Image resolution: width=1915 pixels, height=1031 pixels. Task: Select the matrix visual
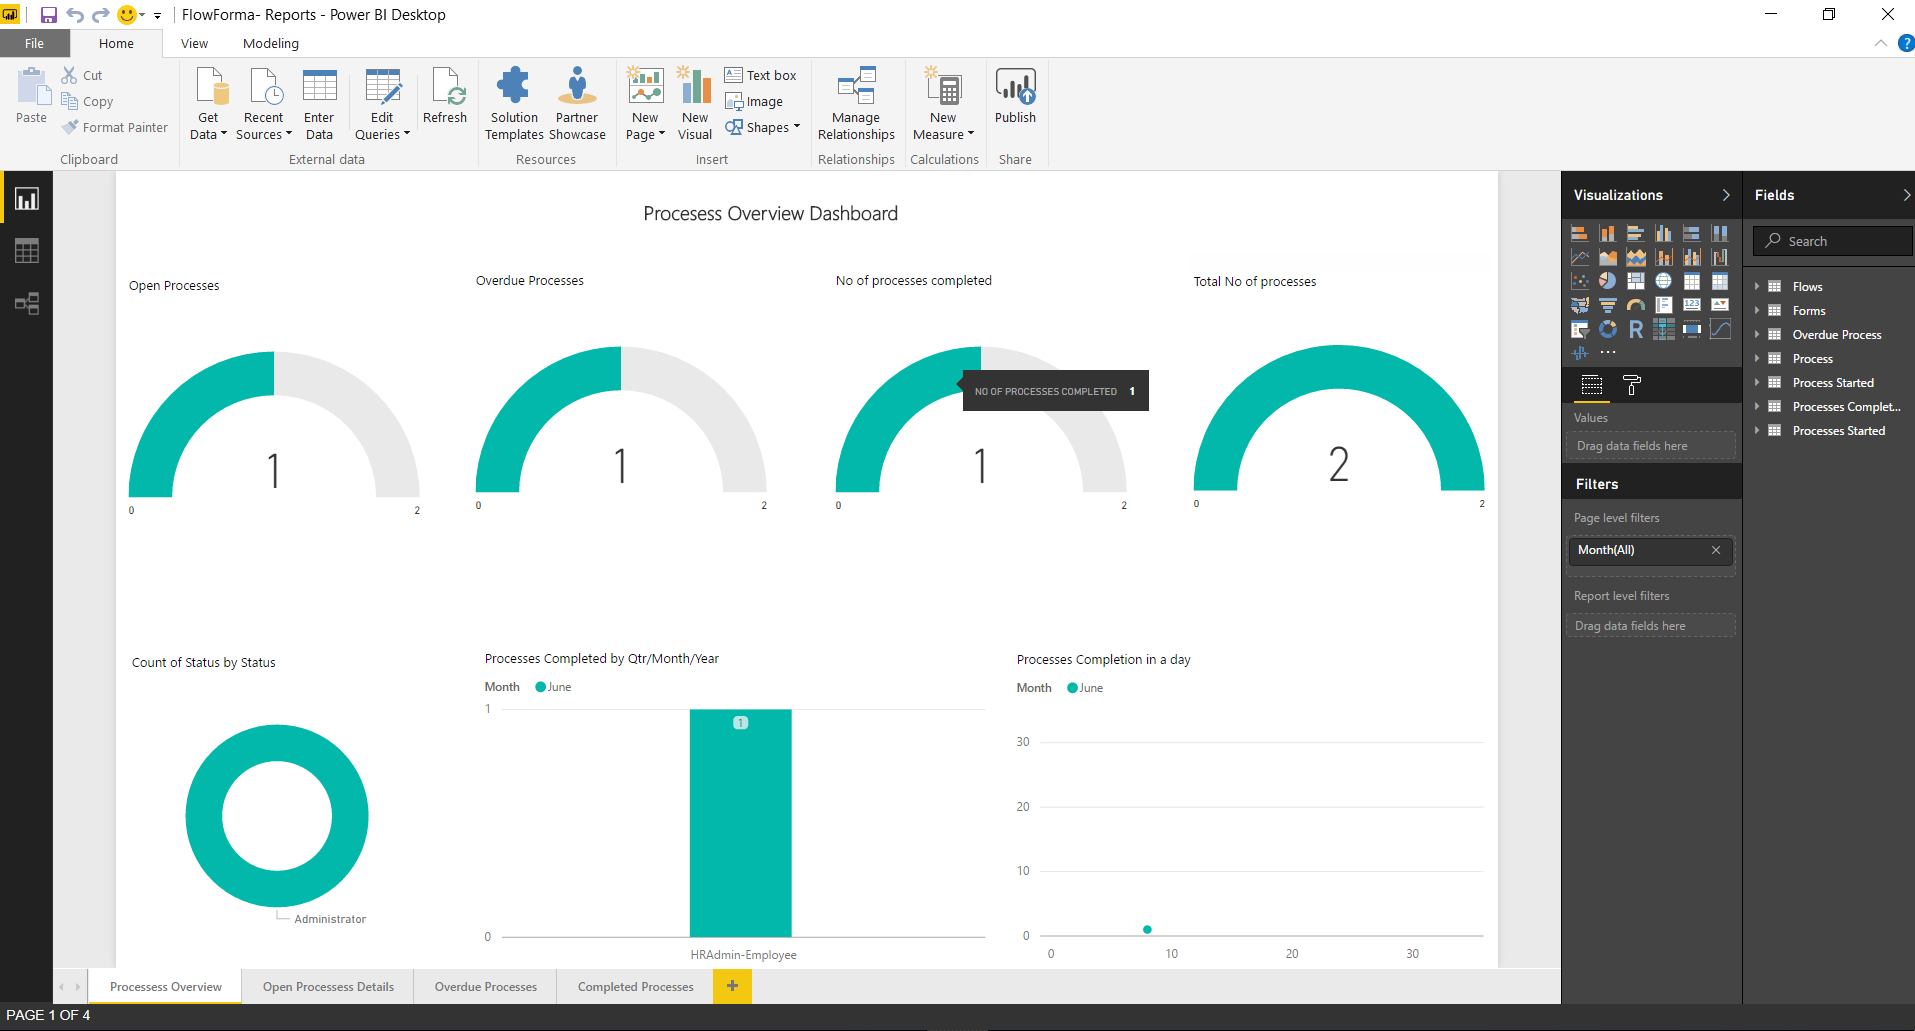(x=1719, y=281)
